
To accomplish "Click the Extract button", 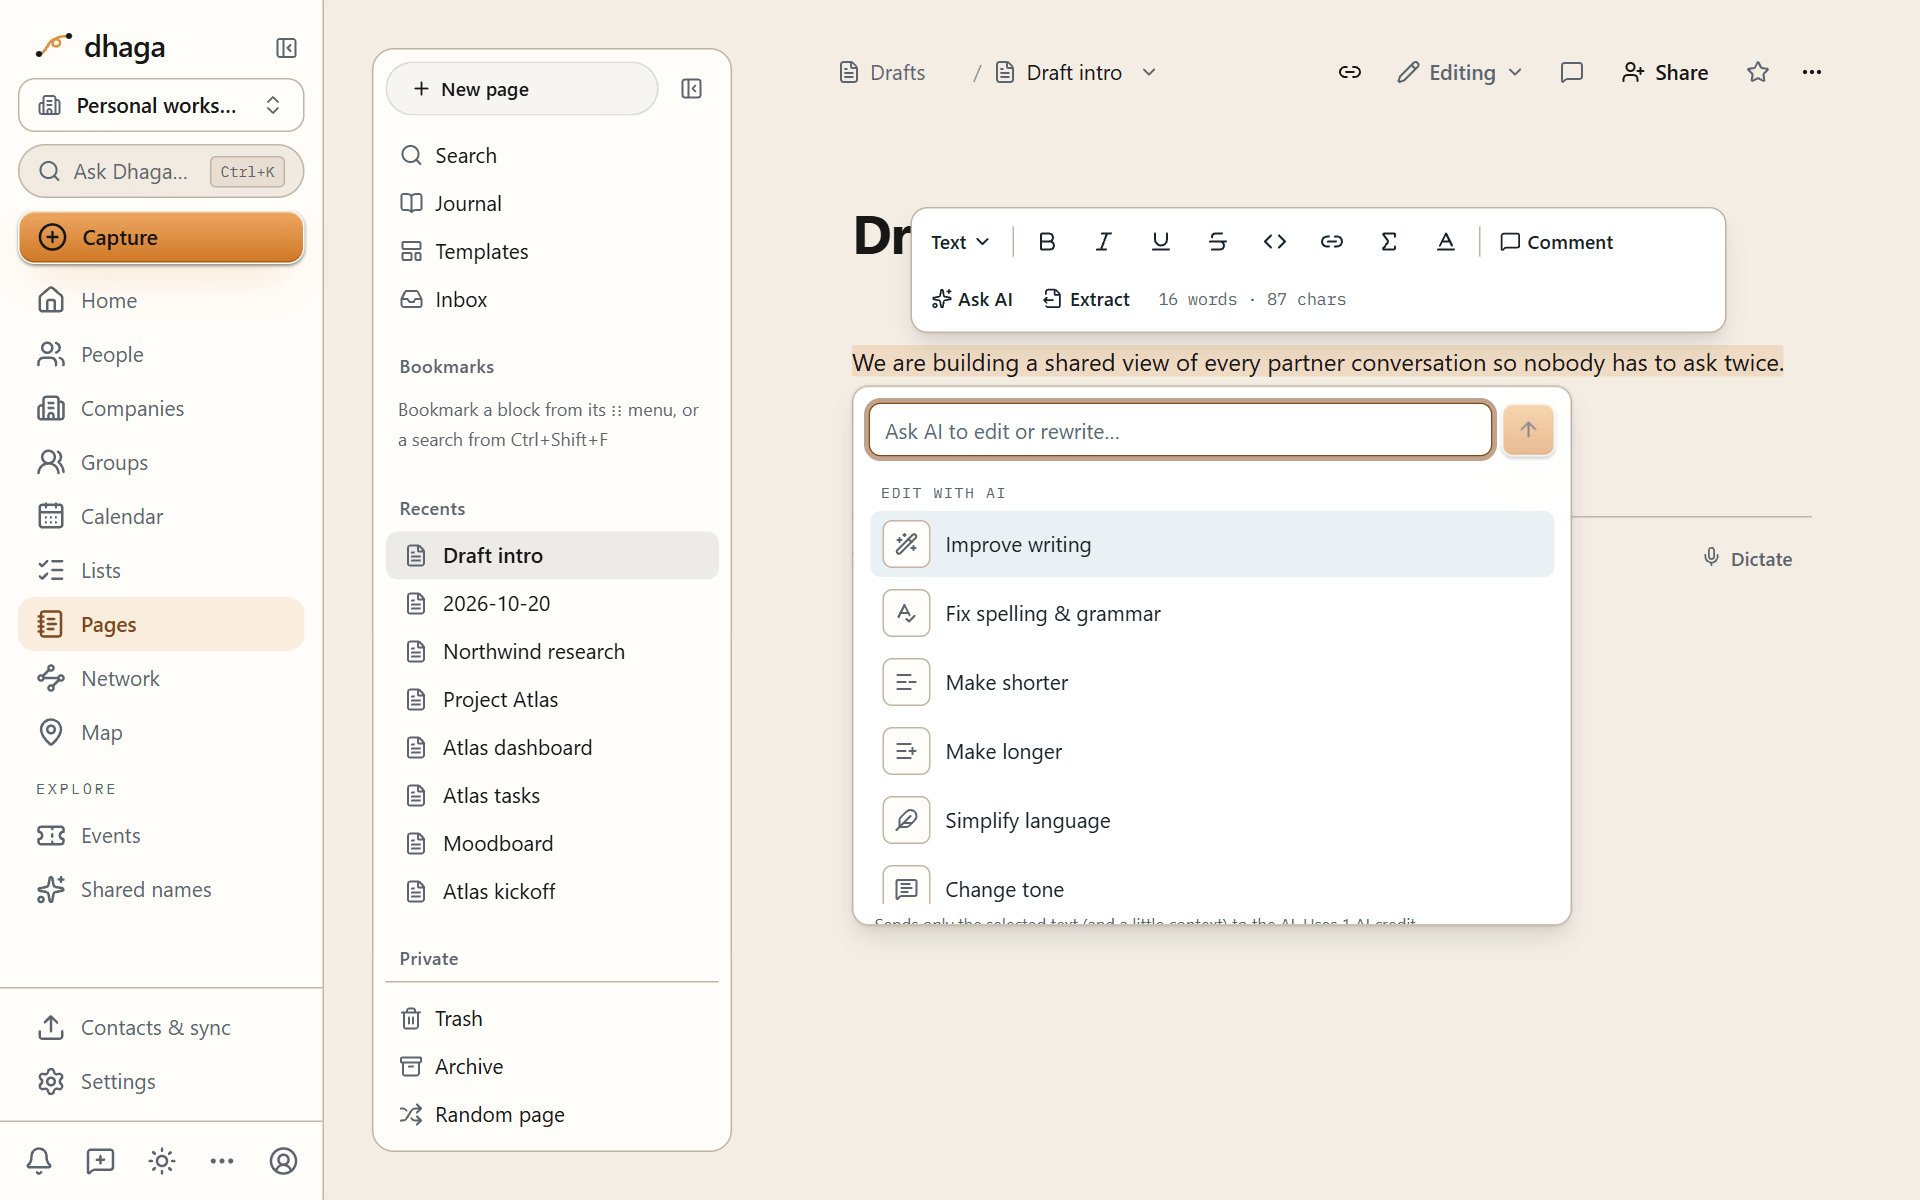I will (1086, 299).
